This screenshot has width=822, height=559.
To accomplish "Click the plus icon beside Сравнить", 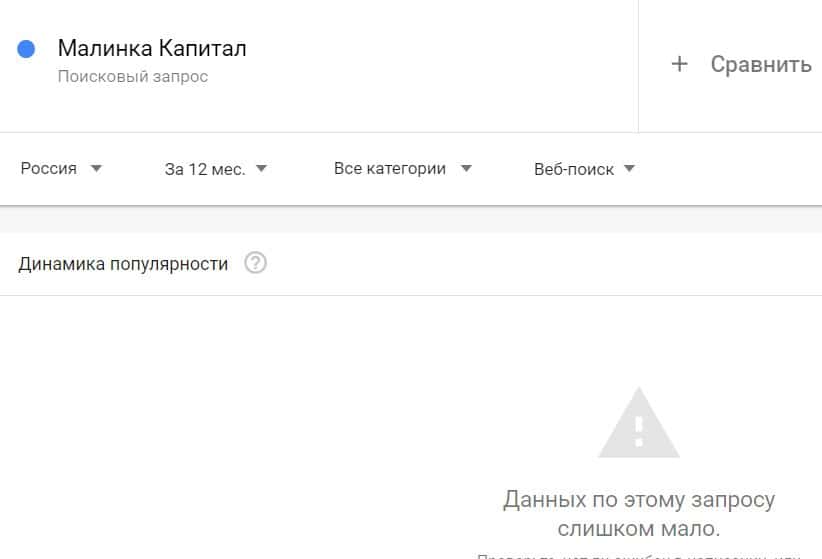I will coord(680,65).
